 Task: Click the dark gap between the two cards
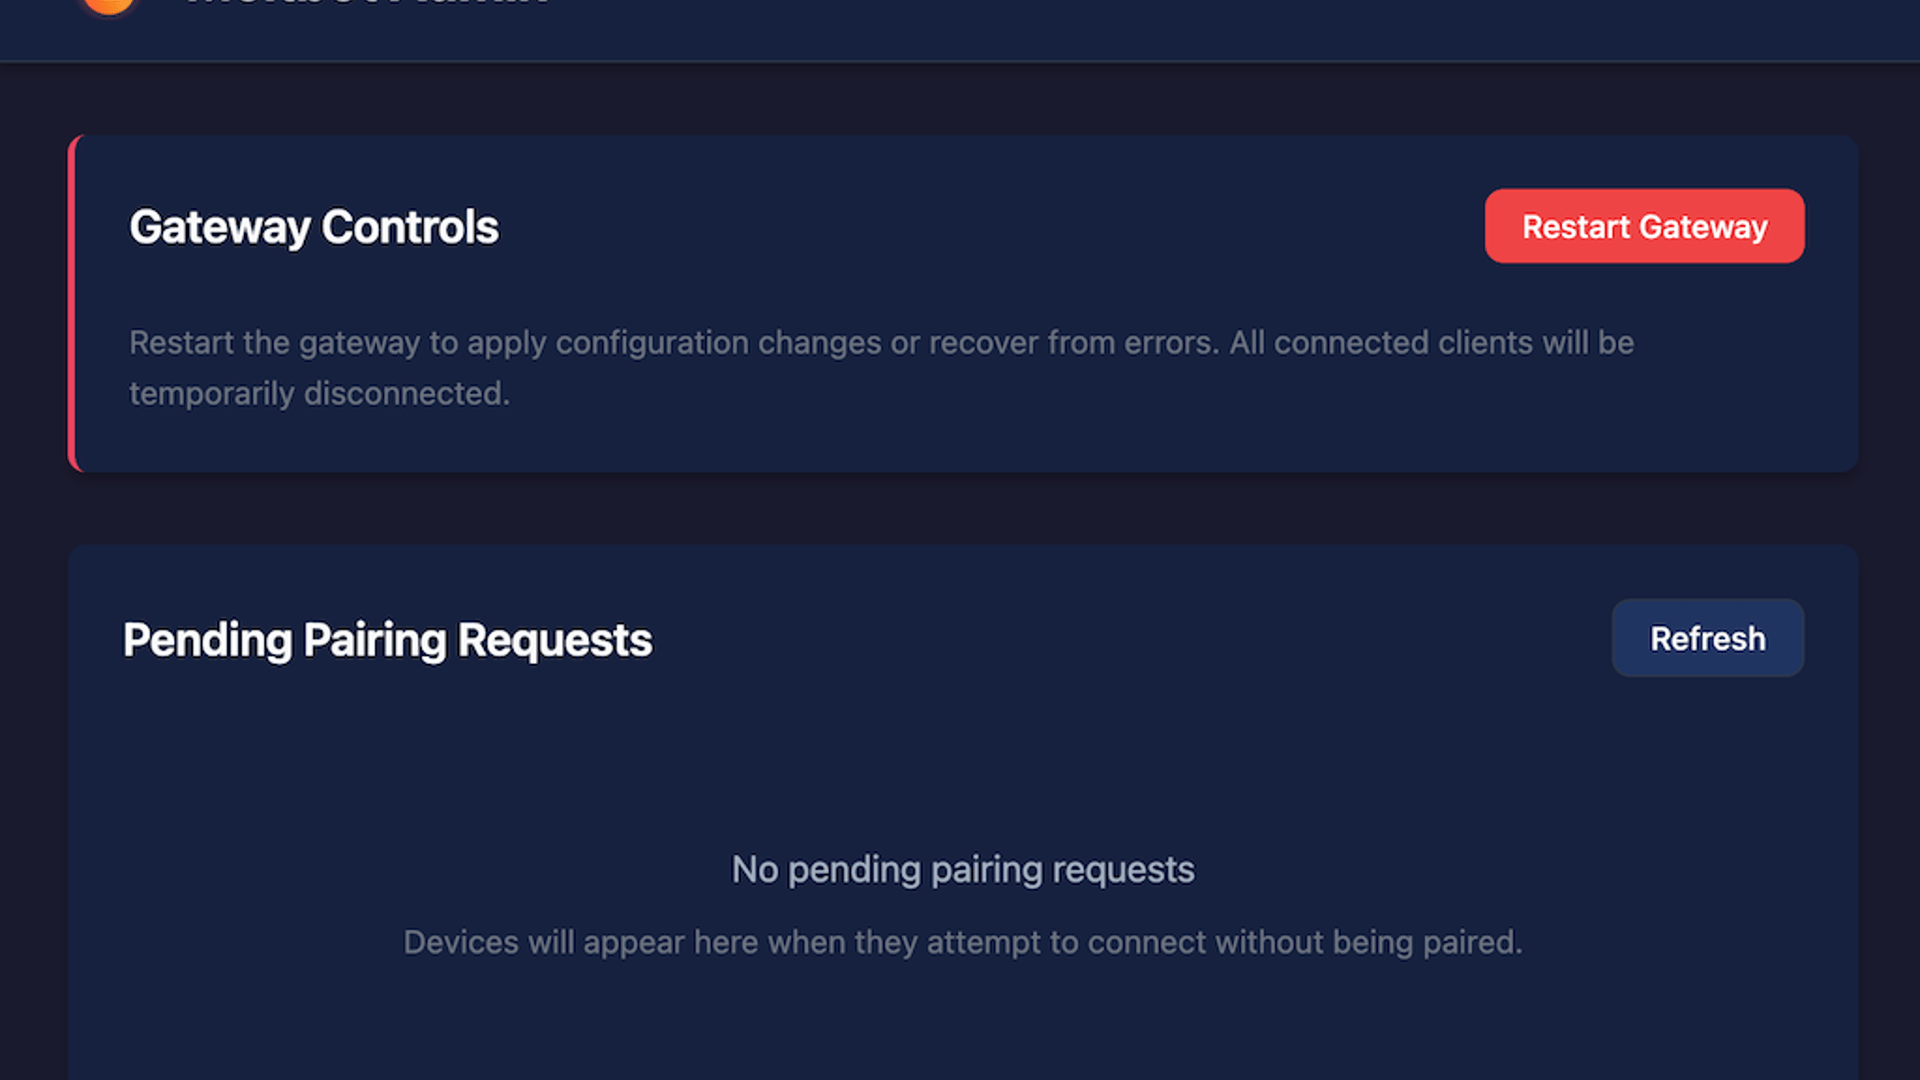coord(962,508)
